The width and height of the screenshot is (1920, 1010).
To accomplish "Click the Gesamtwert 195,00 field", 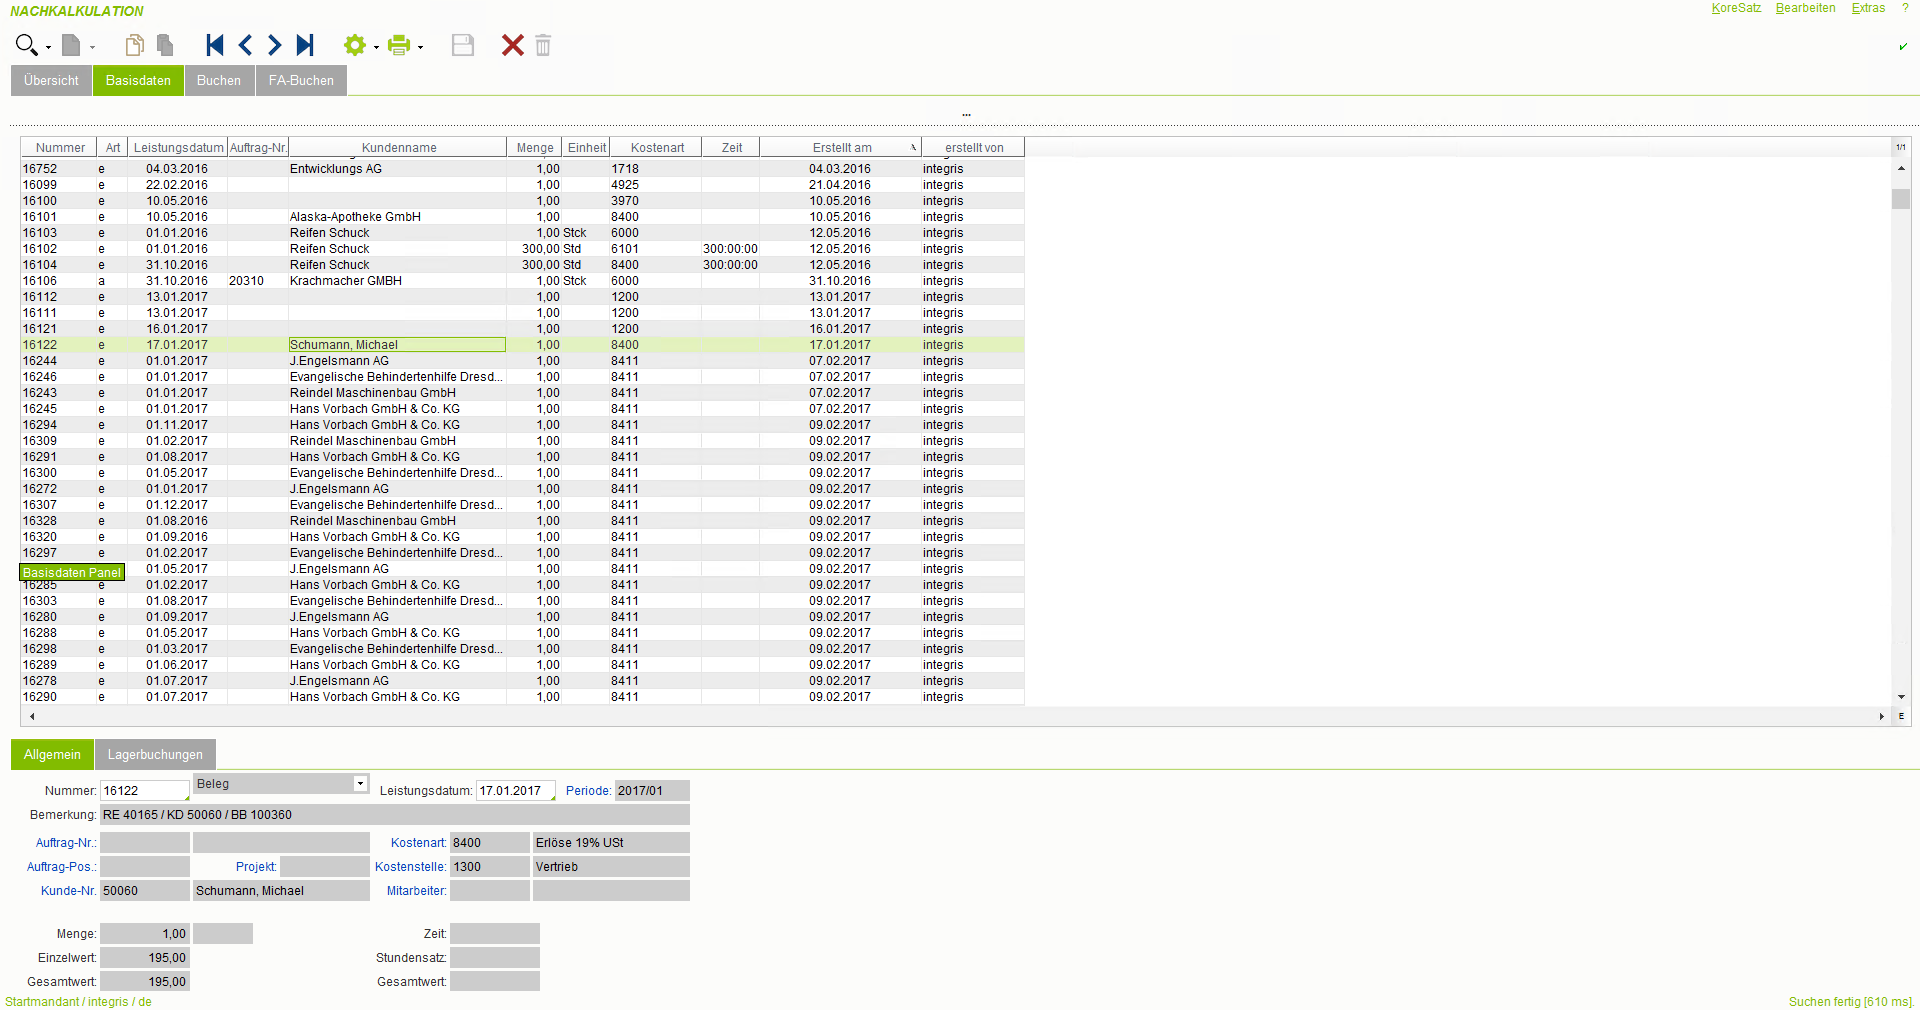I will pos(145,982).
